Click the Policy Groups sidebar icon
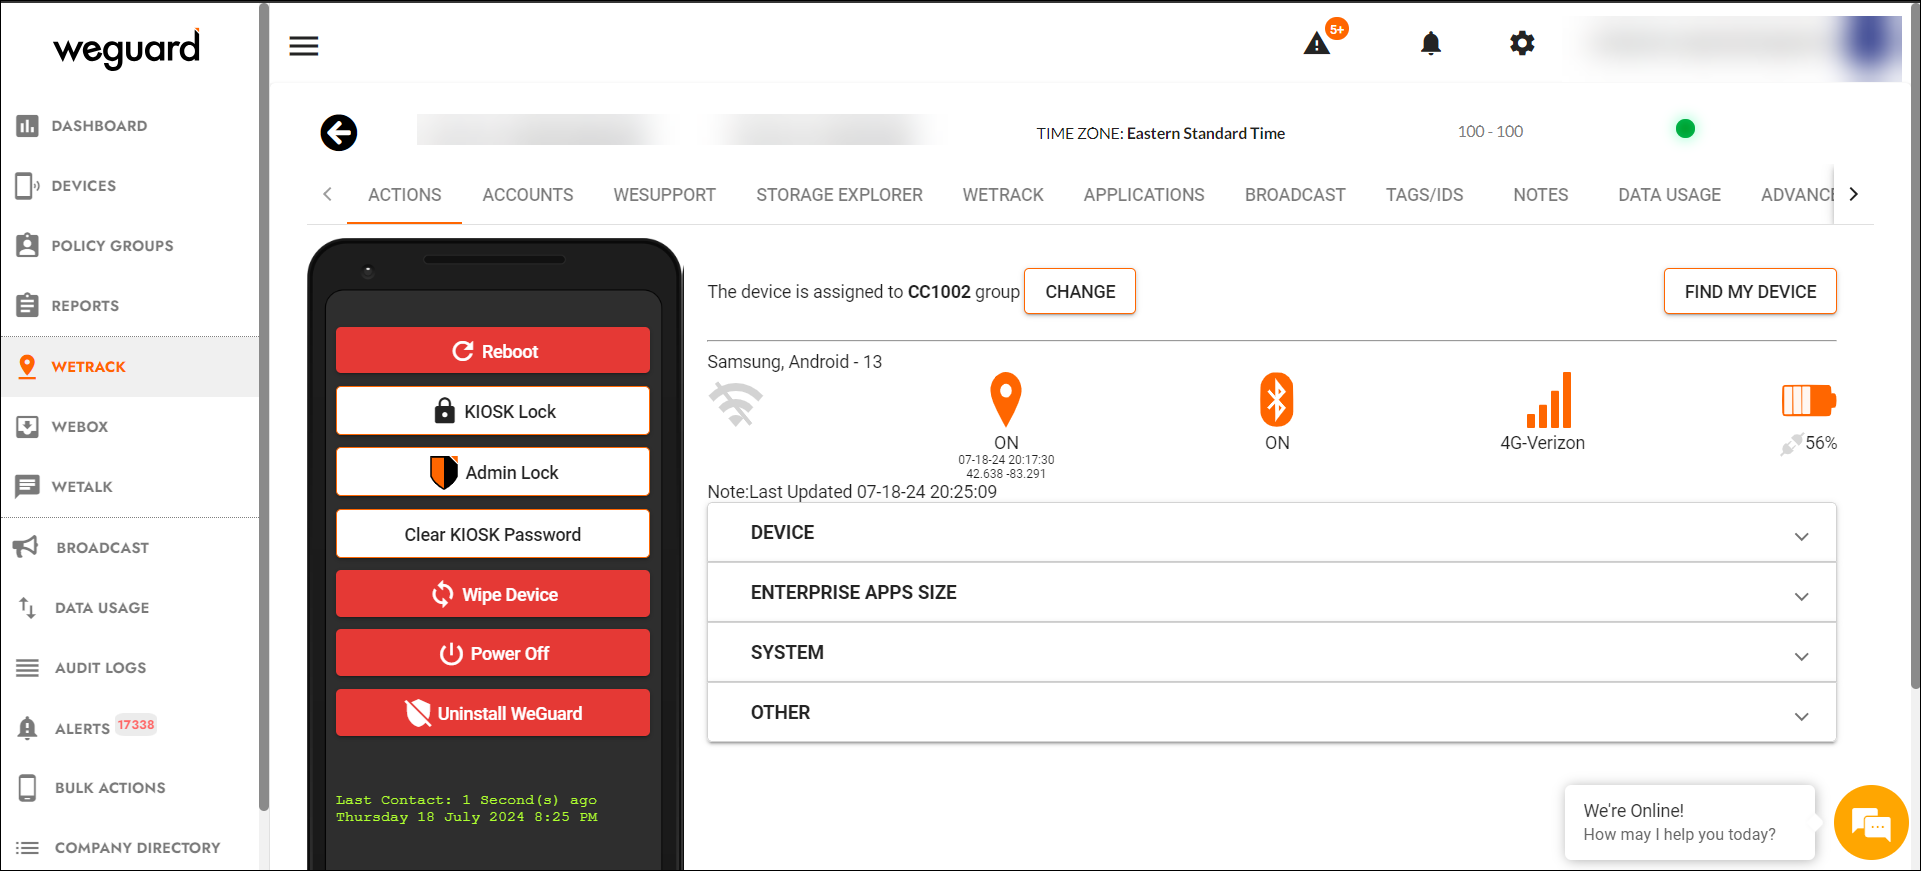This screenshot has width=1921, height=871. tap(27, 246)
